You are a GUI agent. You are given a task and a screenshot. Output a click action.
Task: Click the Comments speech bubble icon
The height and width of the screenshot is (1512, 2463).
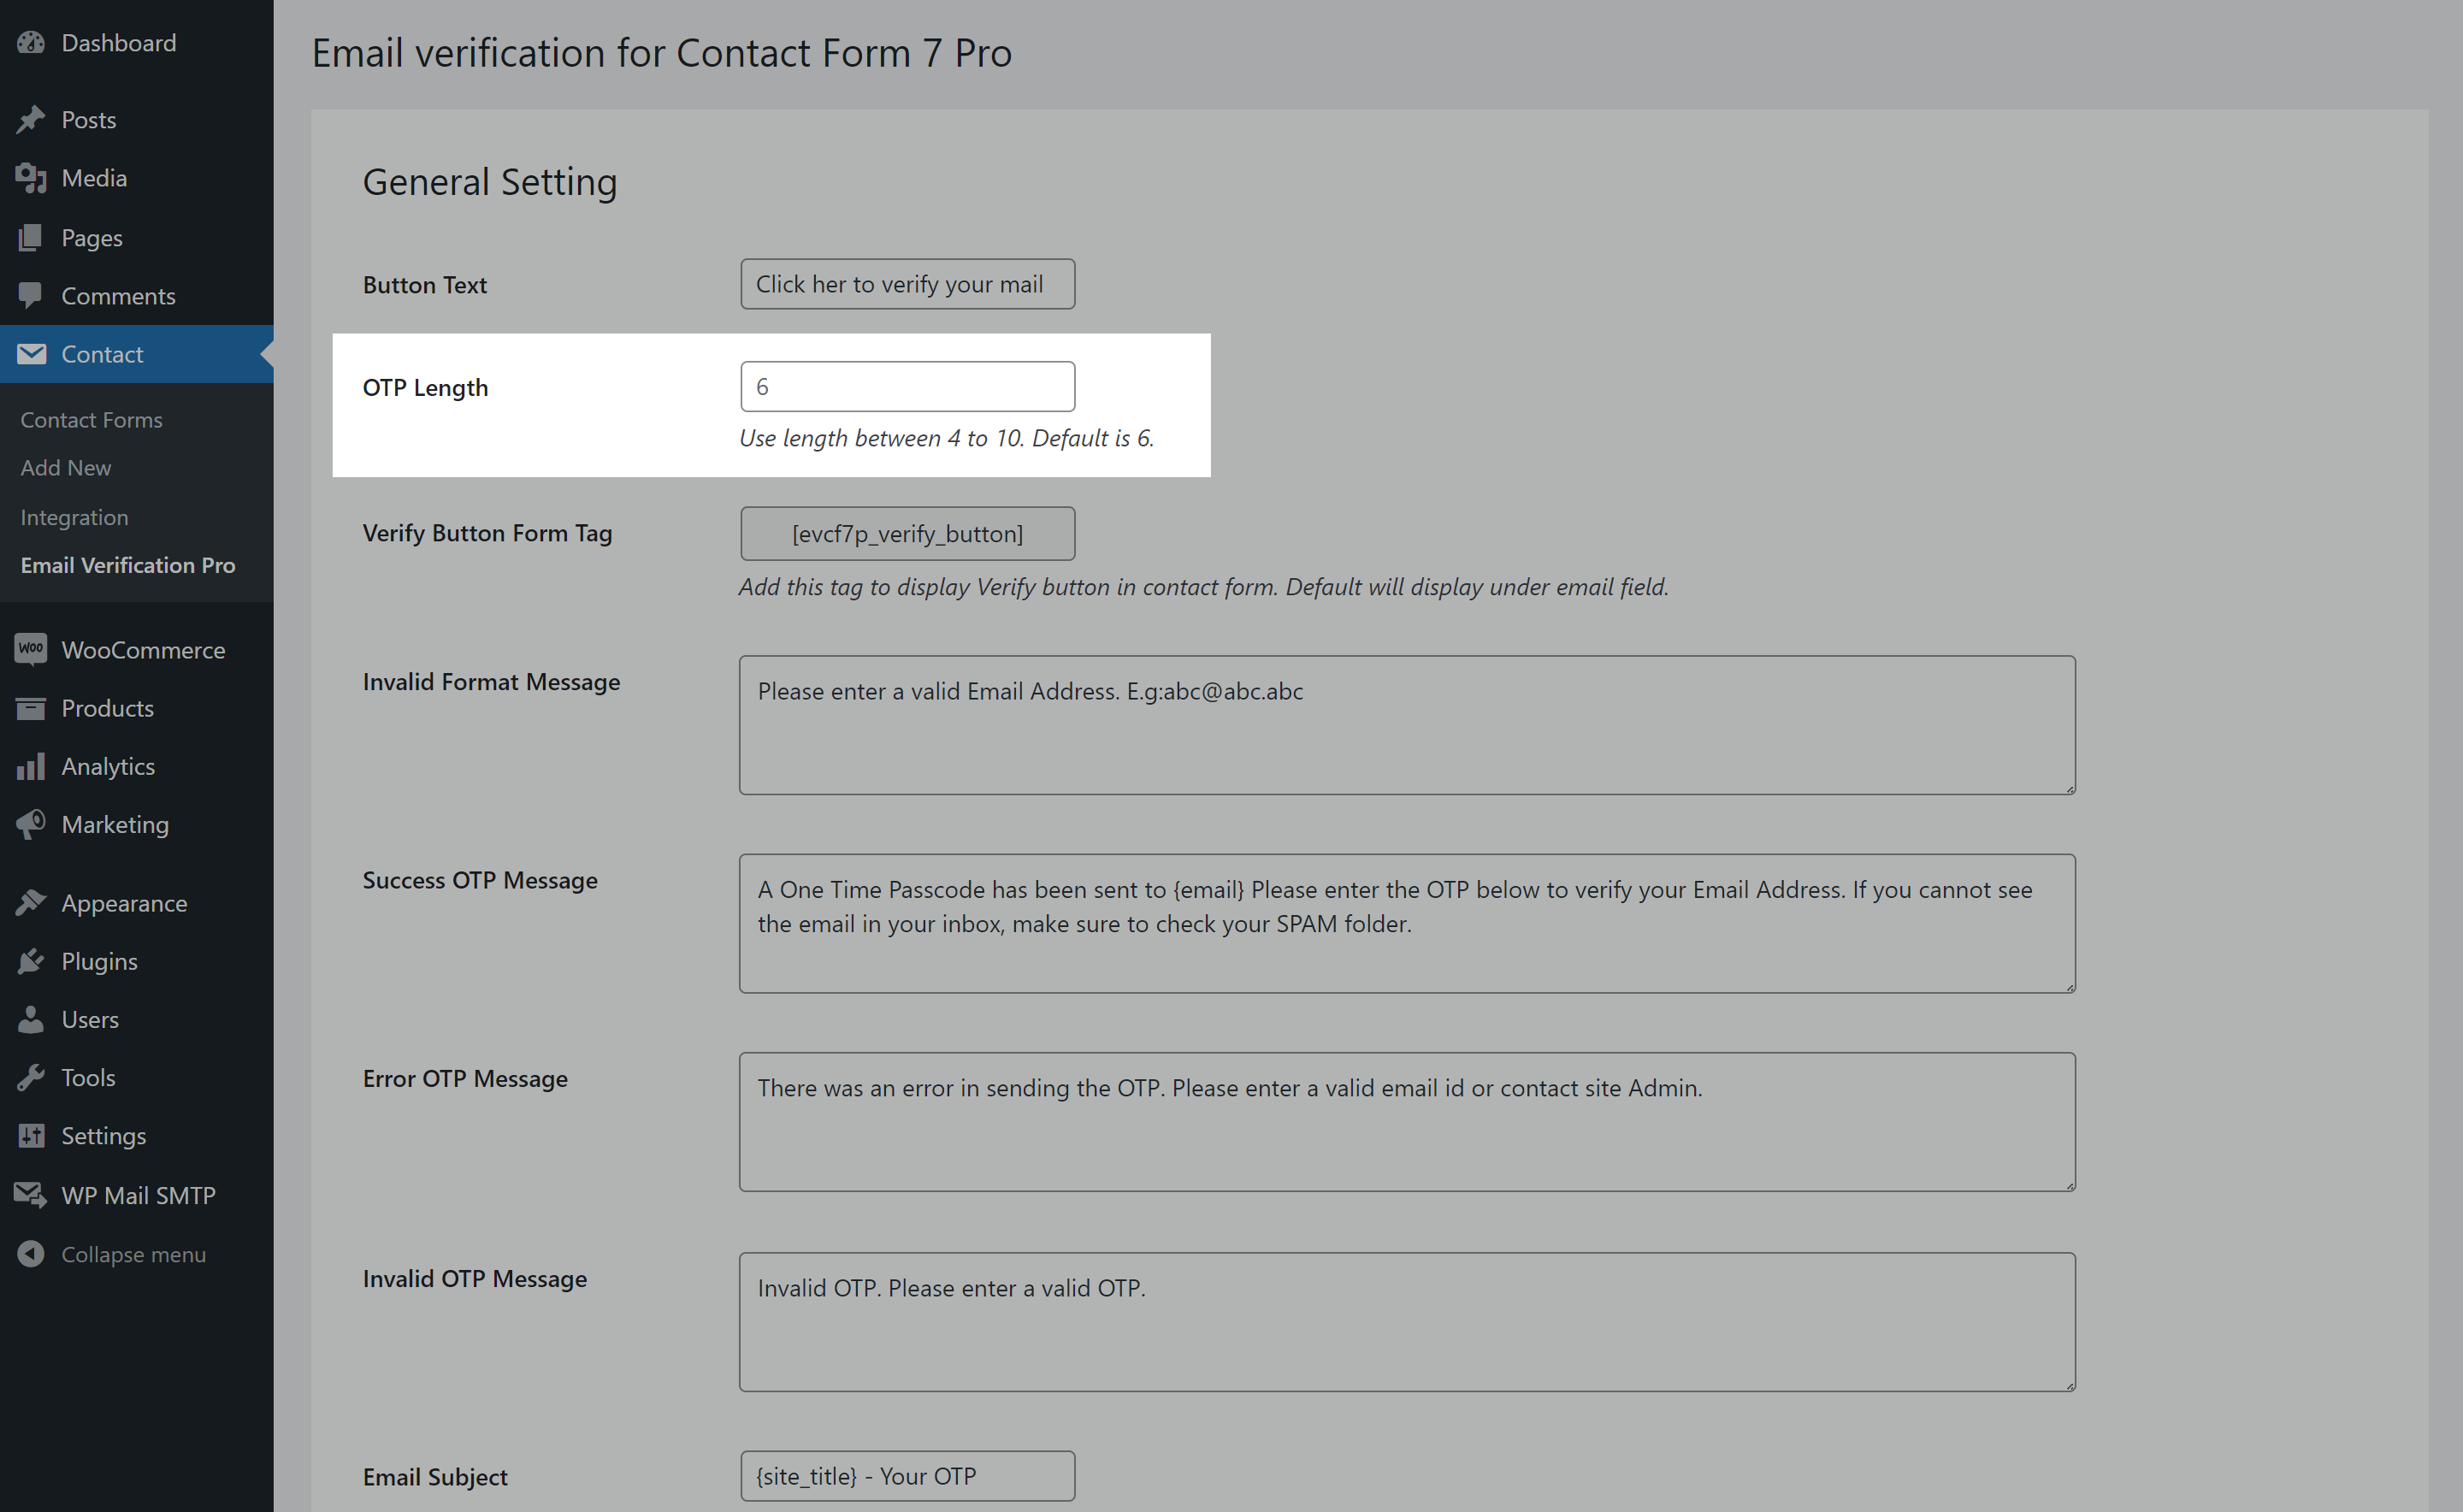(31, 296)
